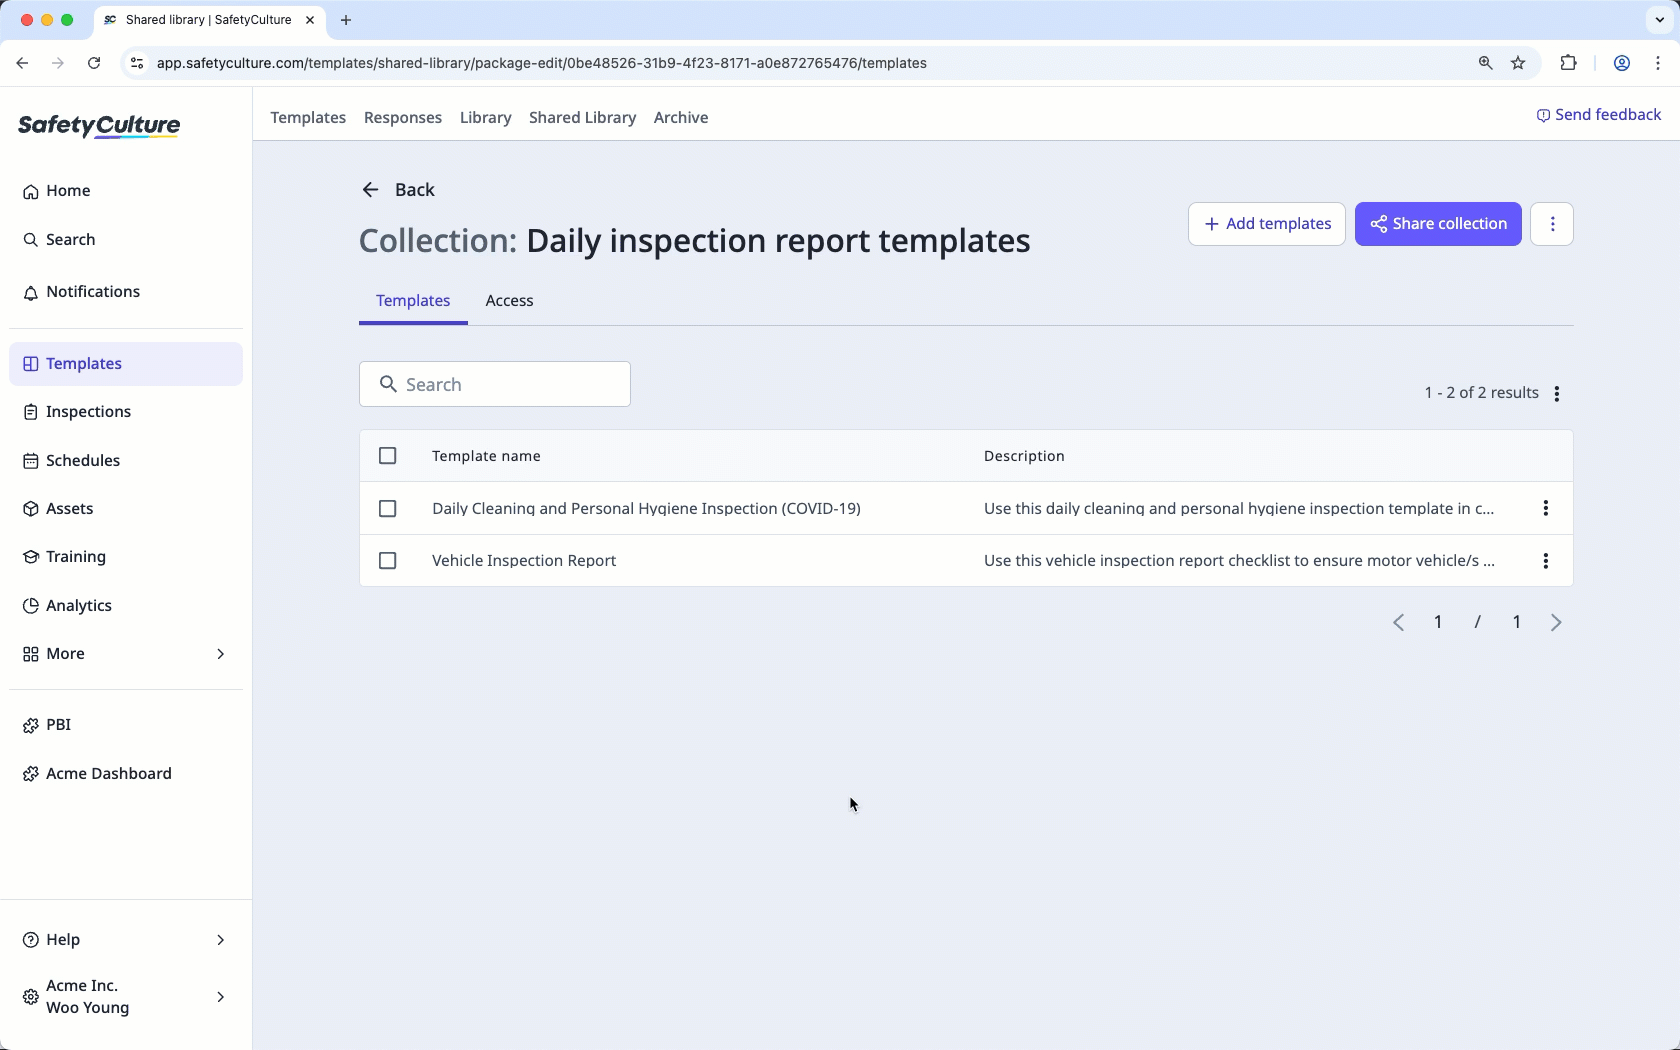The image size is (1680, 1050).
Task: Bookmark this page with star icon
Action: coord(1518,63)
